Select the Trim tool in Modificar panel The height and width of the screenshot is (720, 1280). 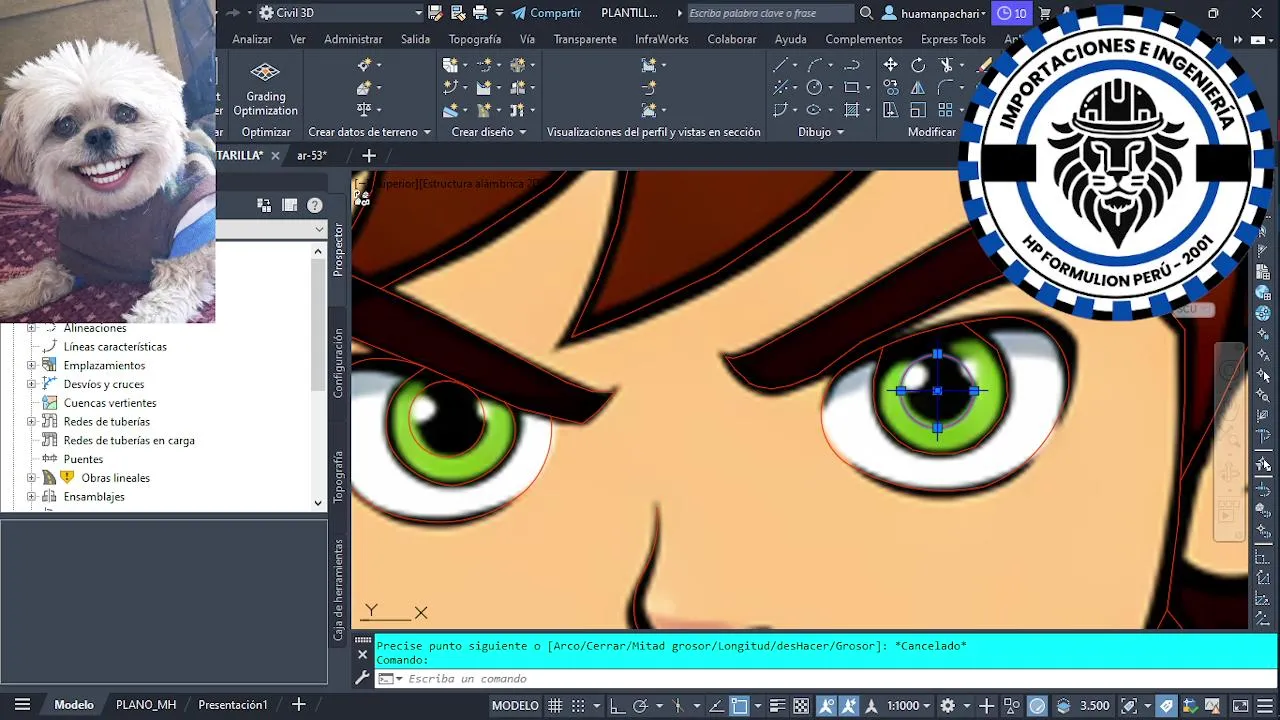click(x=946, y=65)
